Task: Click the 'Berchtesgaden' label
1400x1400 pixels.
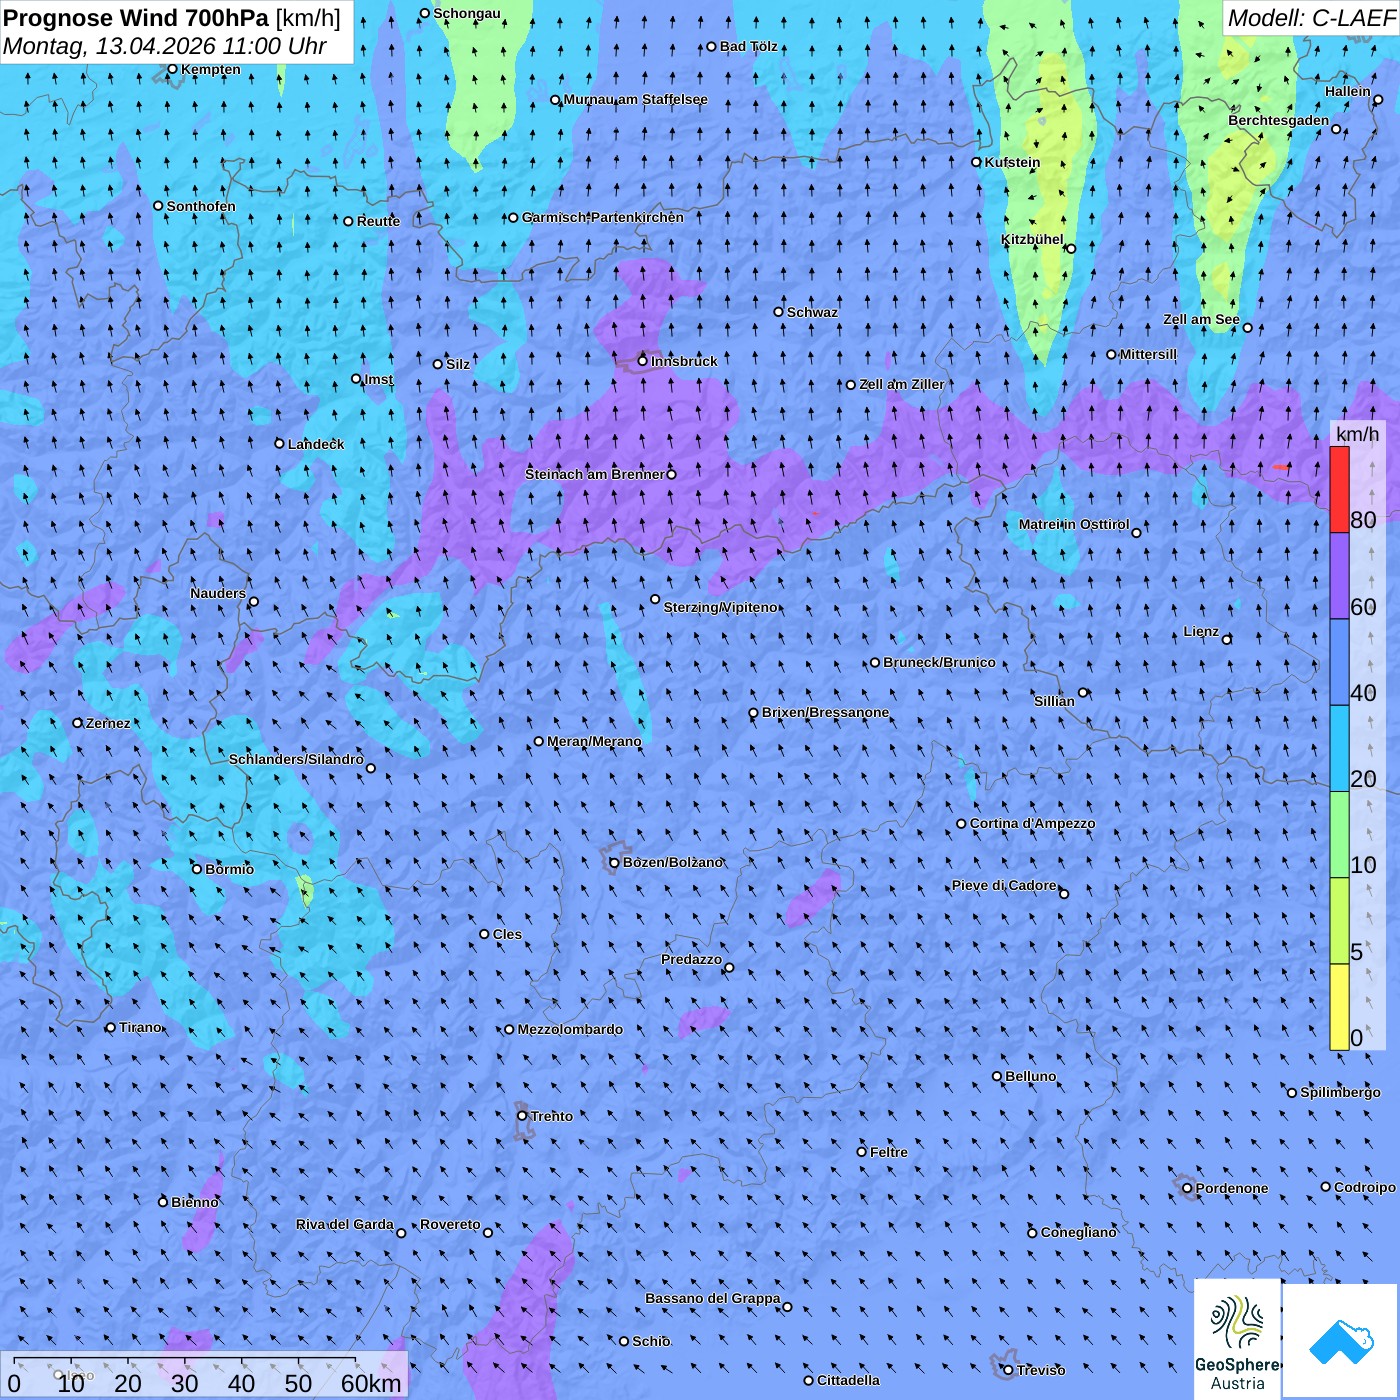Action: point(1279,120)
